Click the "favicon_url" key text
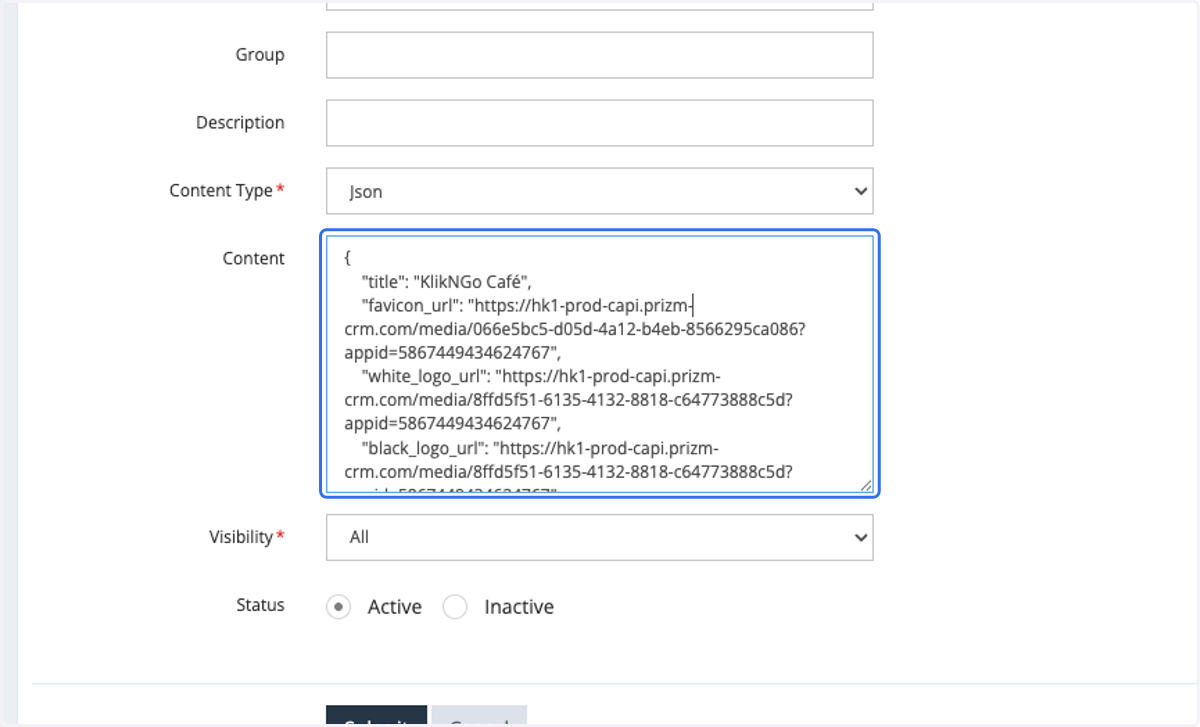 click(412, 305)
